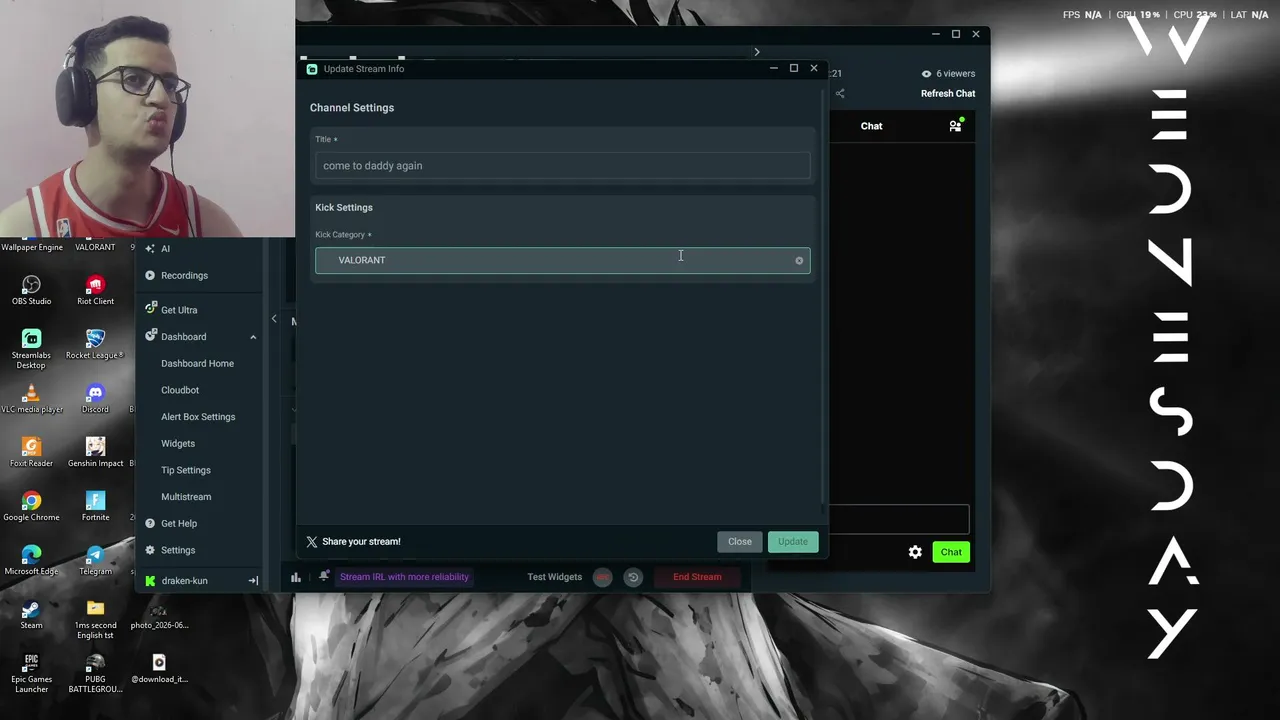Open Tip Settings sidebar item
Viewport: 1280px width, 720px height.
186,470
